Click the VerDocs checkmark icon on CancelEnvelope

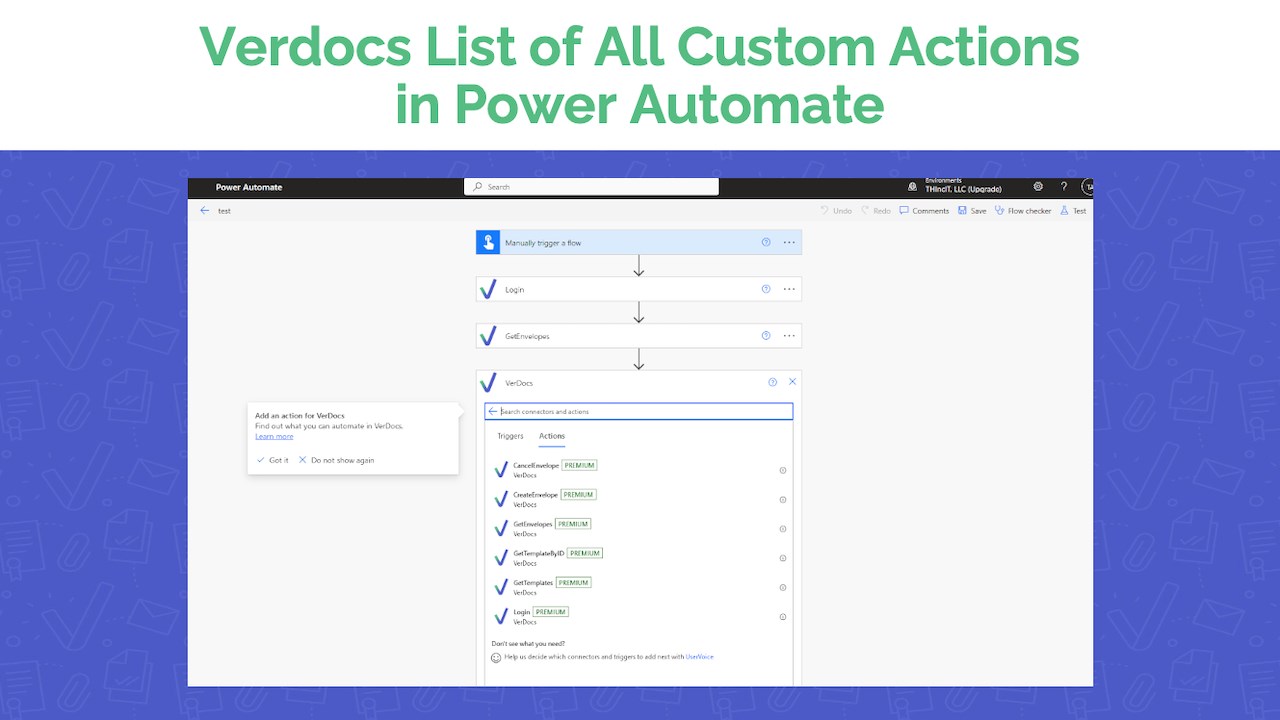click(x=501, y=470)
